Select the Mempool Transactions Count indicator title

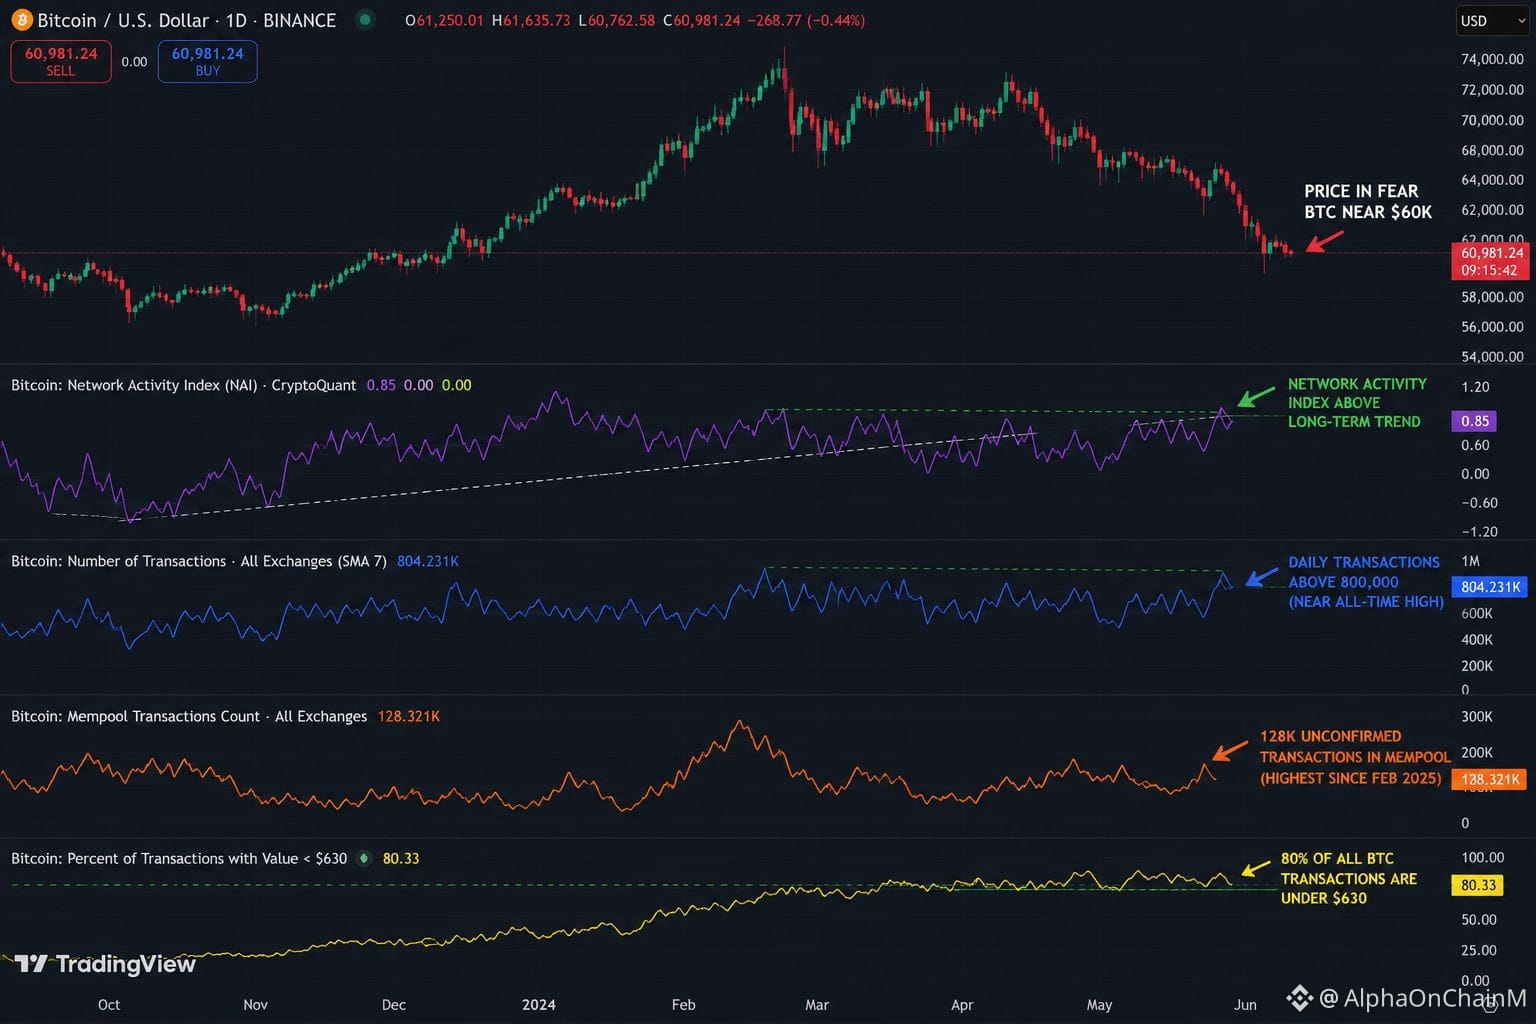(189, 716)
